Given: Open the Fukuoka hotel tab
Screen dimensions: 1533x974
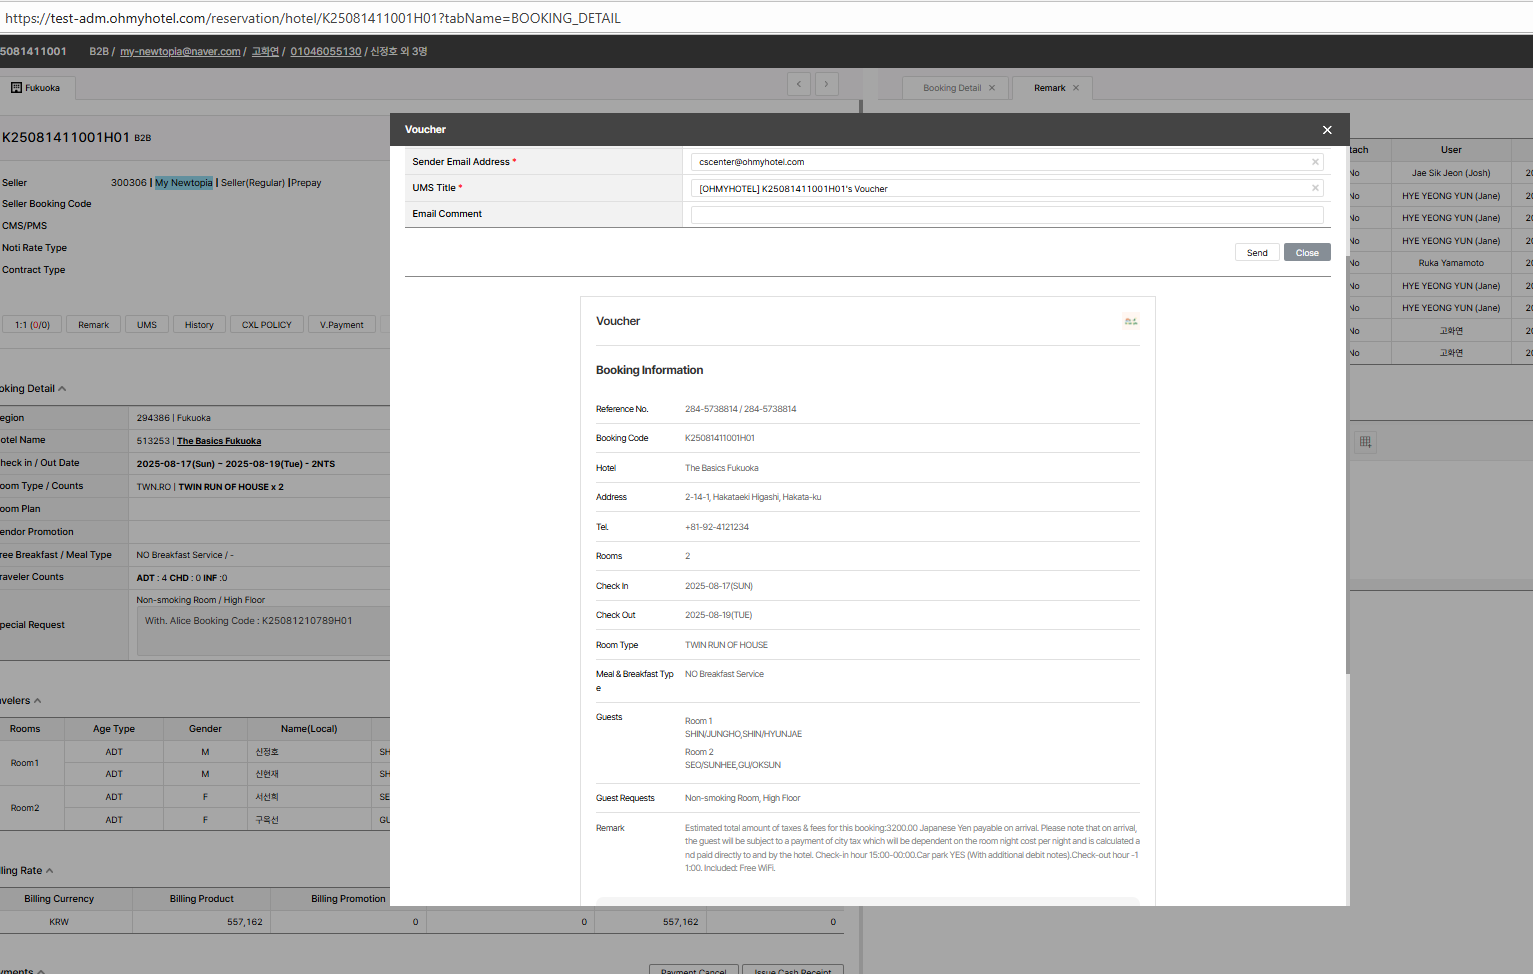Looking at the screenshot, I should tap(37, 88).
